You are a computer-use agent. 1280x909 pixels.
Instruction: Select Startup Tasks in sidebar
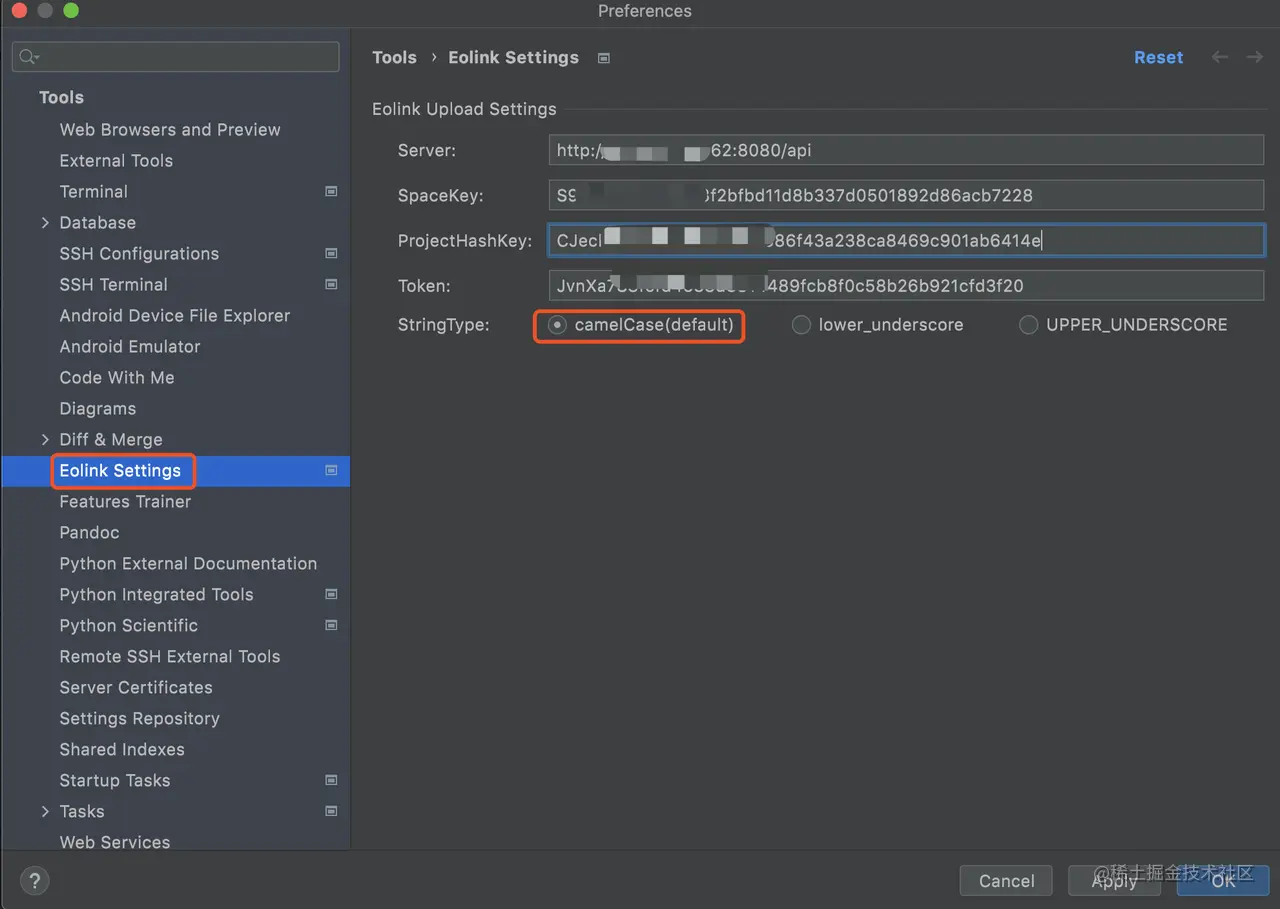coord(115,780)
